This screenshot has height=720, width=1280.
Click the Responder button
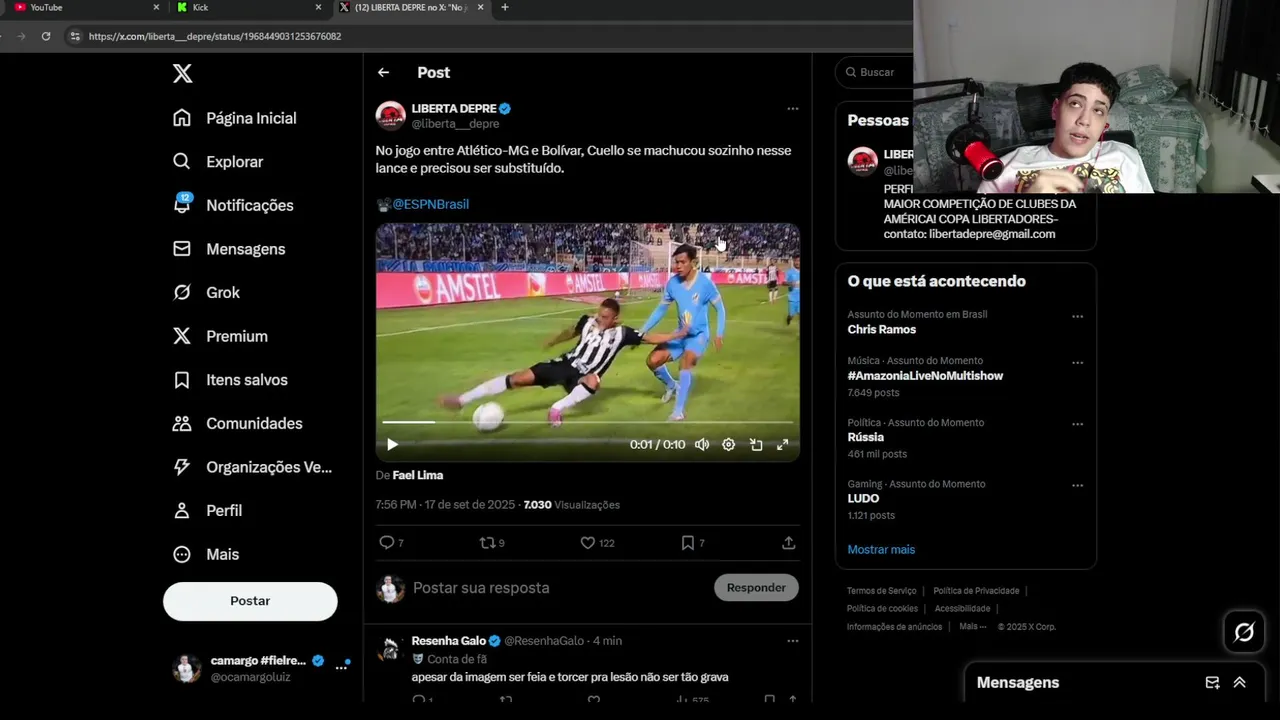tap(756, 588)
